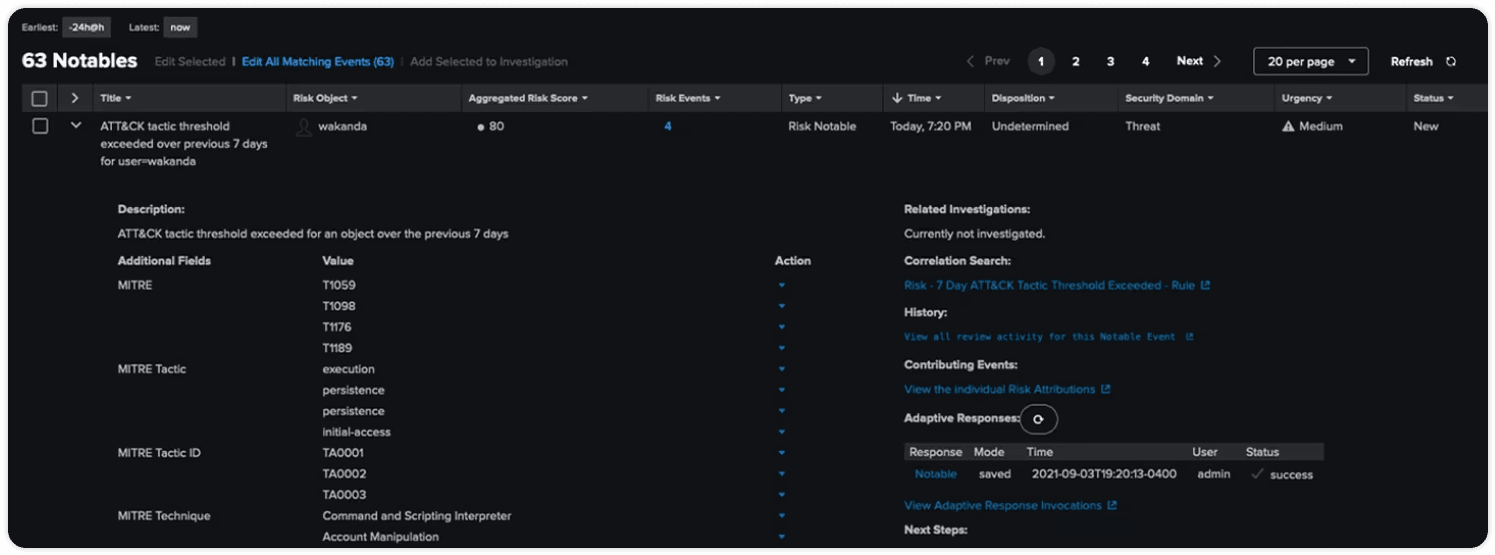1495x555 pixels.
Task: Toggle the select-all checkbox in table header
Action: [x=40, y=99]
